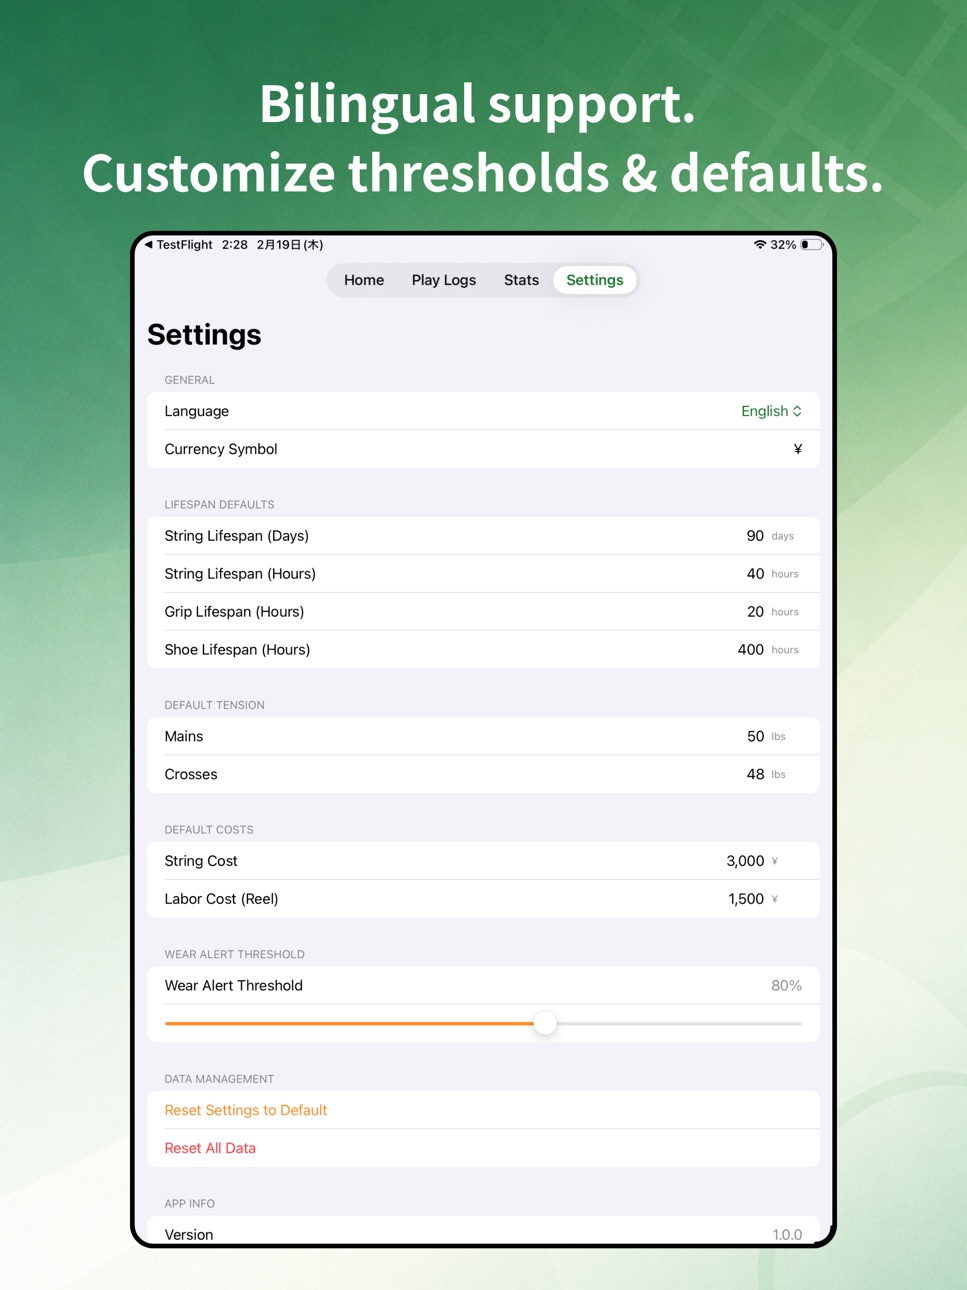Tap Reset Settings to Default

click(246, 1110)
